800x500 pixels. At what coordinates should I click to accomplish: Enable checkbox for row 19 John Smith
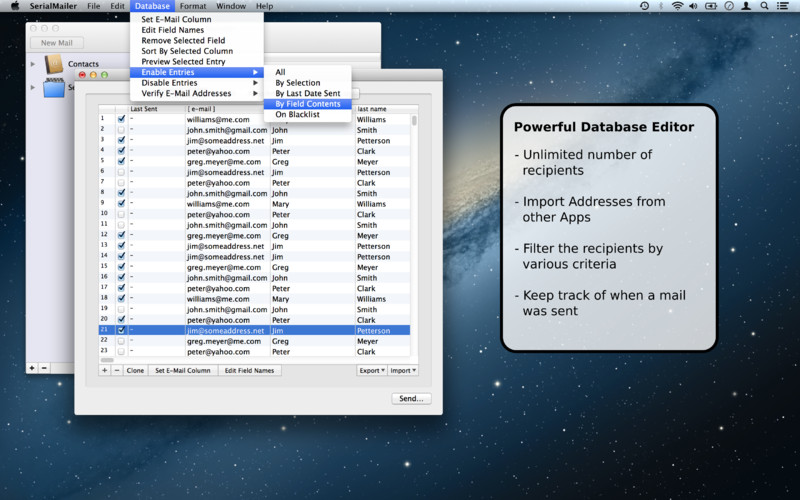pyautogui.click(x=121, y=309)
